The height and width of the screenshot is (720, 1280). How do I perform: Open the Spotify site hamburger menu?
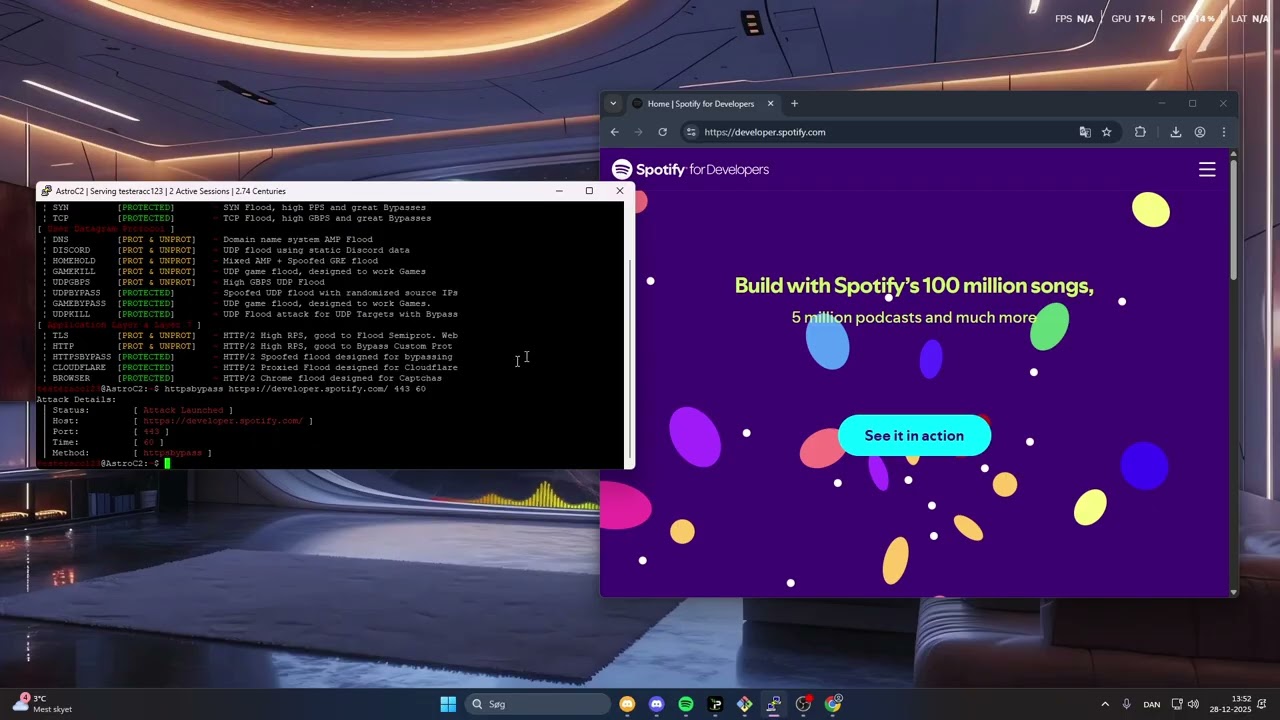pos(1207,170)
